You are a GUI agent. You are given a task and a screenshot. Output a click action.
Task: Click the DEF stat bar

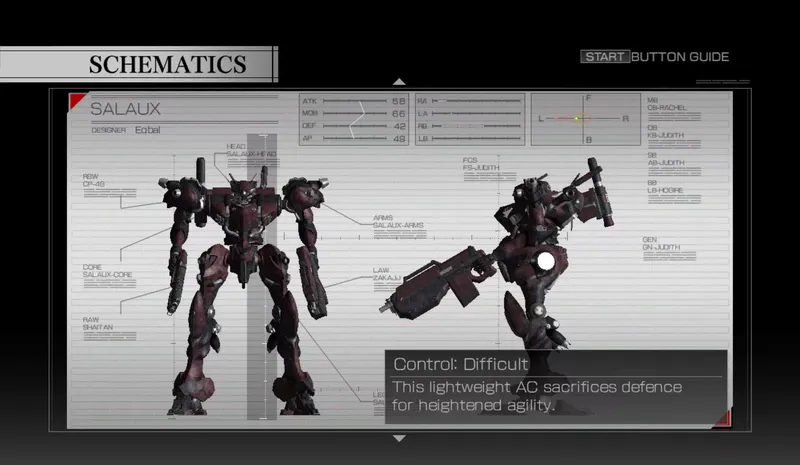coord(355,126)
